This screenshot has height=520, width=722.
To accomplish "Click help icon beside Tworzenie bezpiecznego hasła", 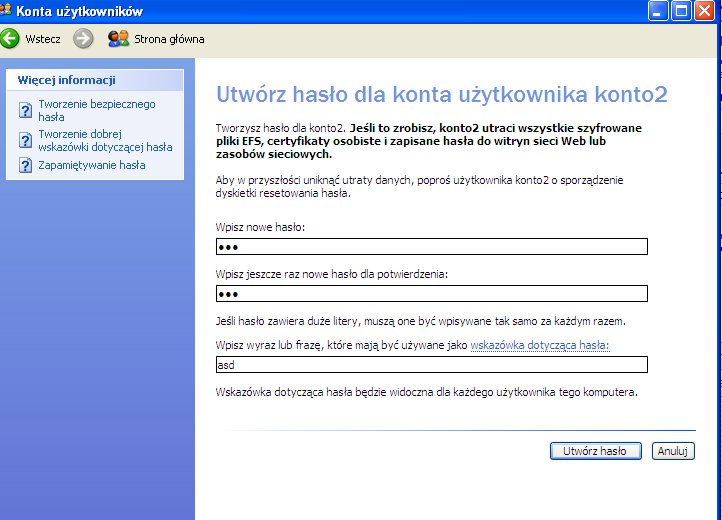I will pyautogui.click(x=26, y=110).
